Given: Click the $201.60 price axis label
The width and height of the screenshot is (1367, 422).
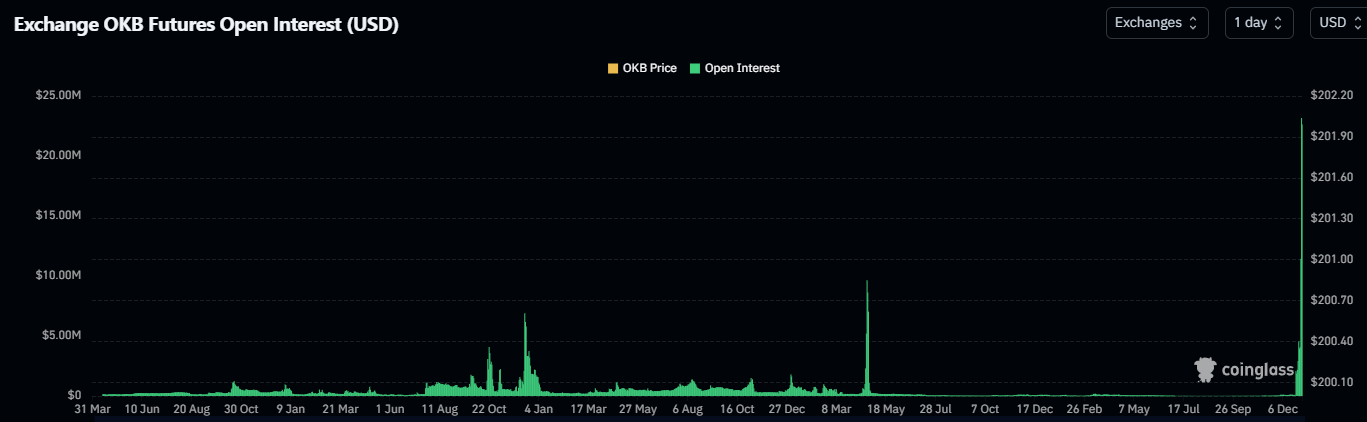Looking at the screenshot, I should [x=1331, y=177].
